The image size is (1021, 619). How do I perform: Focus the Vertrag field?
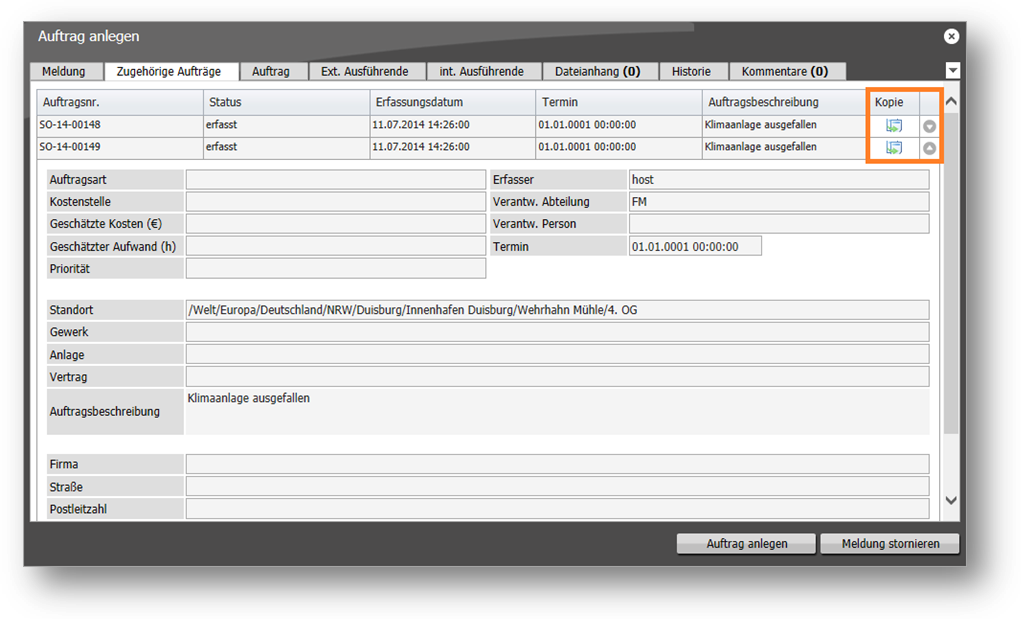(x=557, y=376)
